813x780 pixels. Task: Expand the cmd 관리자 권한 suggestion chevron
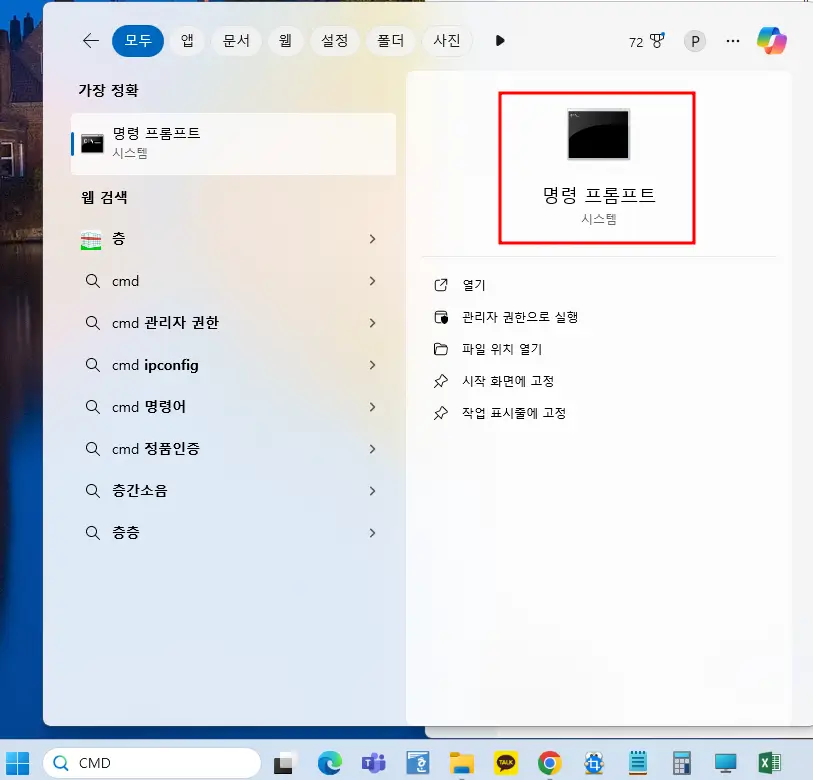(x=372, y=323)
